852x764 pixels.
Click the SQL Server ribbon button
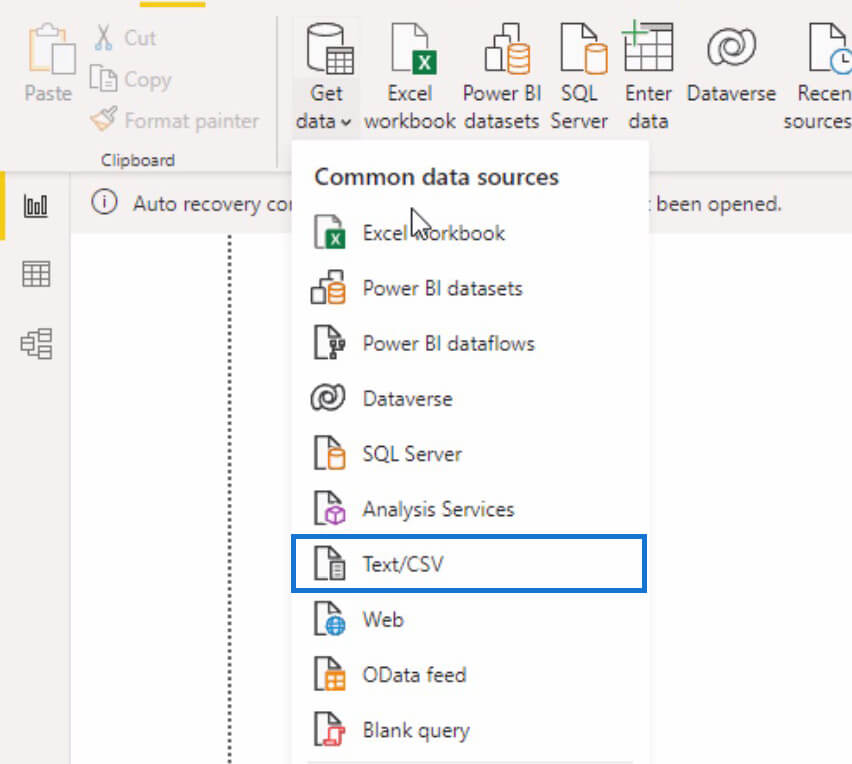[579, 78]
